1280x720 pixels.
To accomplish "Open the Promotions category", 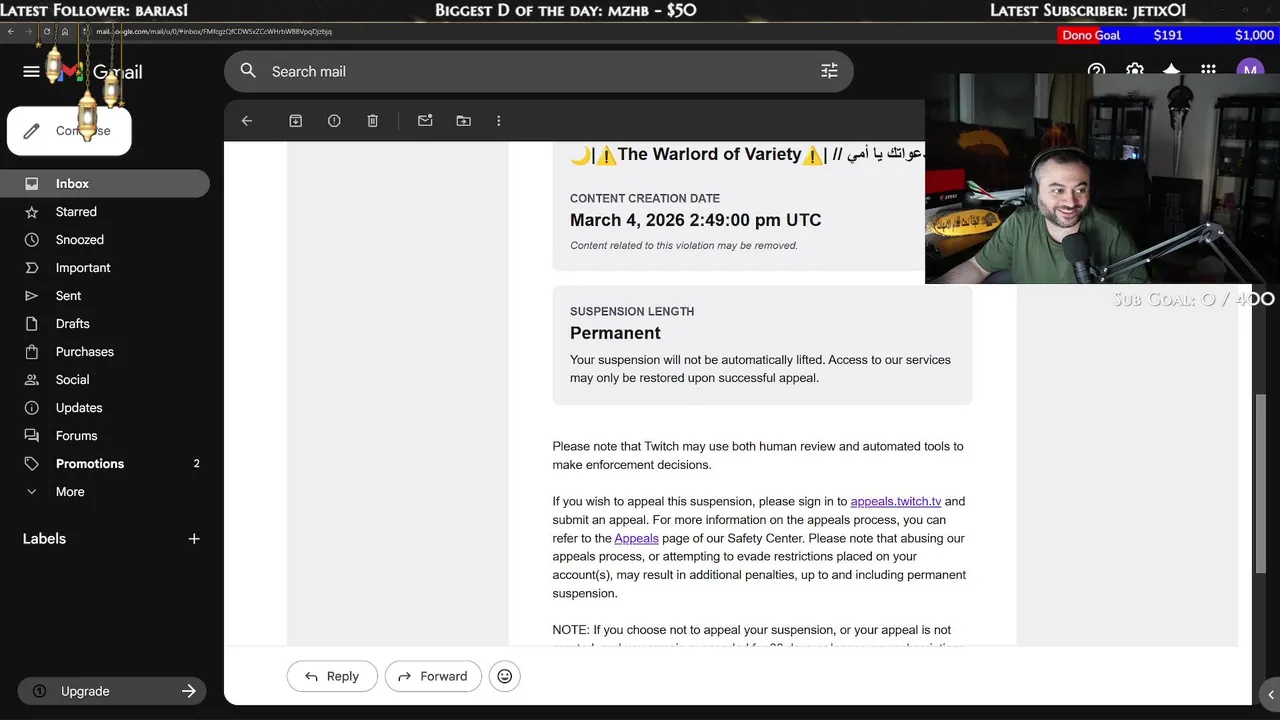I will [105, 464].
